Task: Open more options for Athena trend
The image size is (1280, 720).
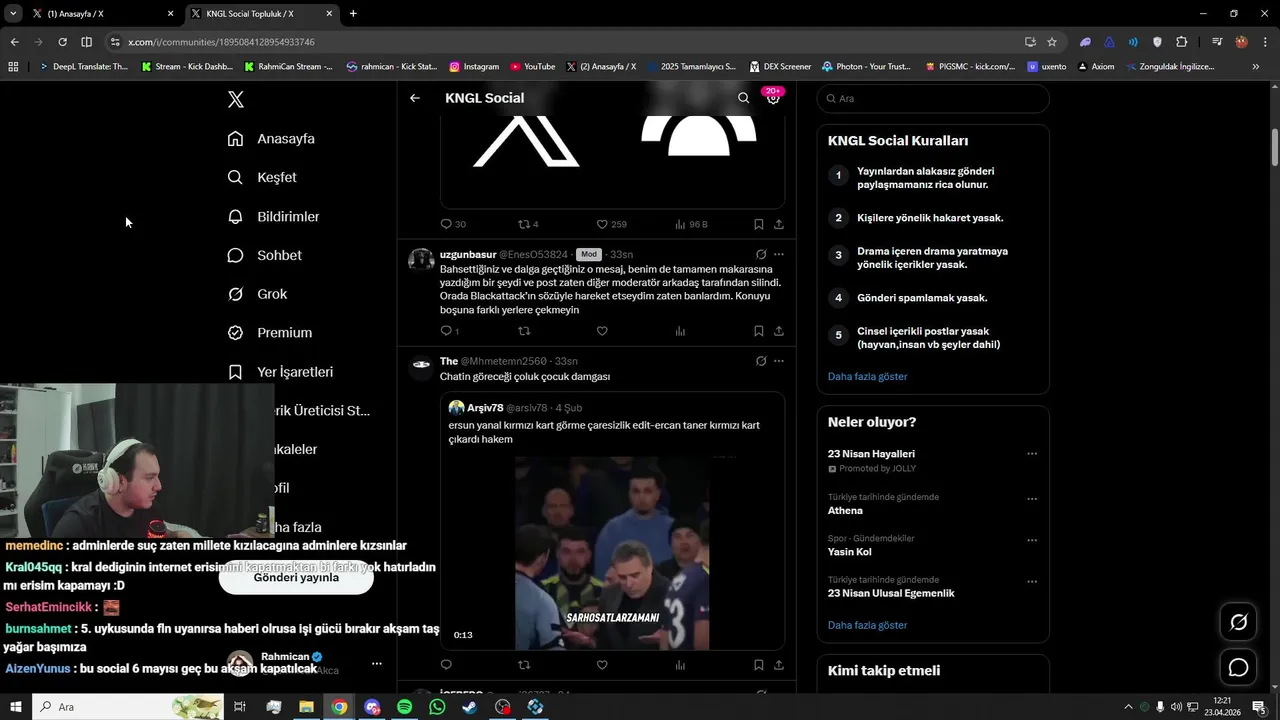Action: point(1032,499)
